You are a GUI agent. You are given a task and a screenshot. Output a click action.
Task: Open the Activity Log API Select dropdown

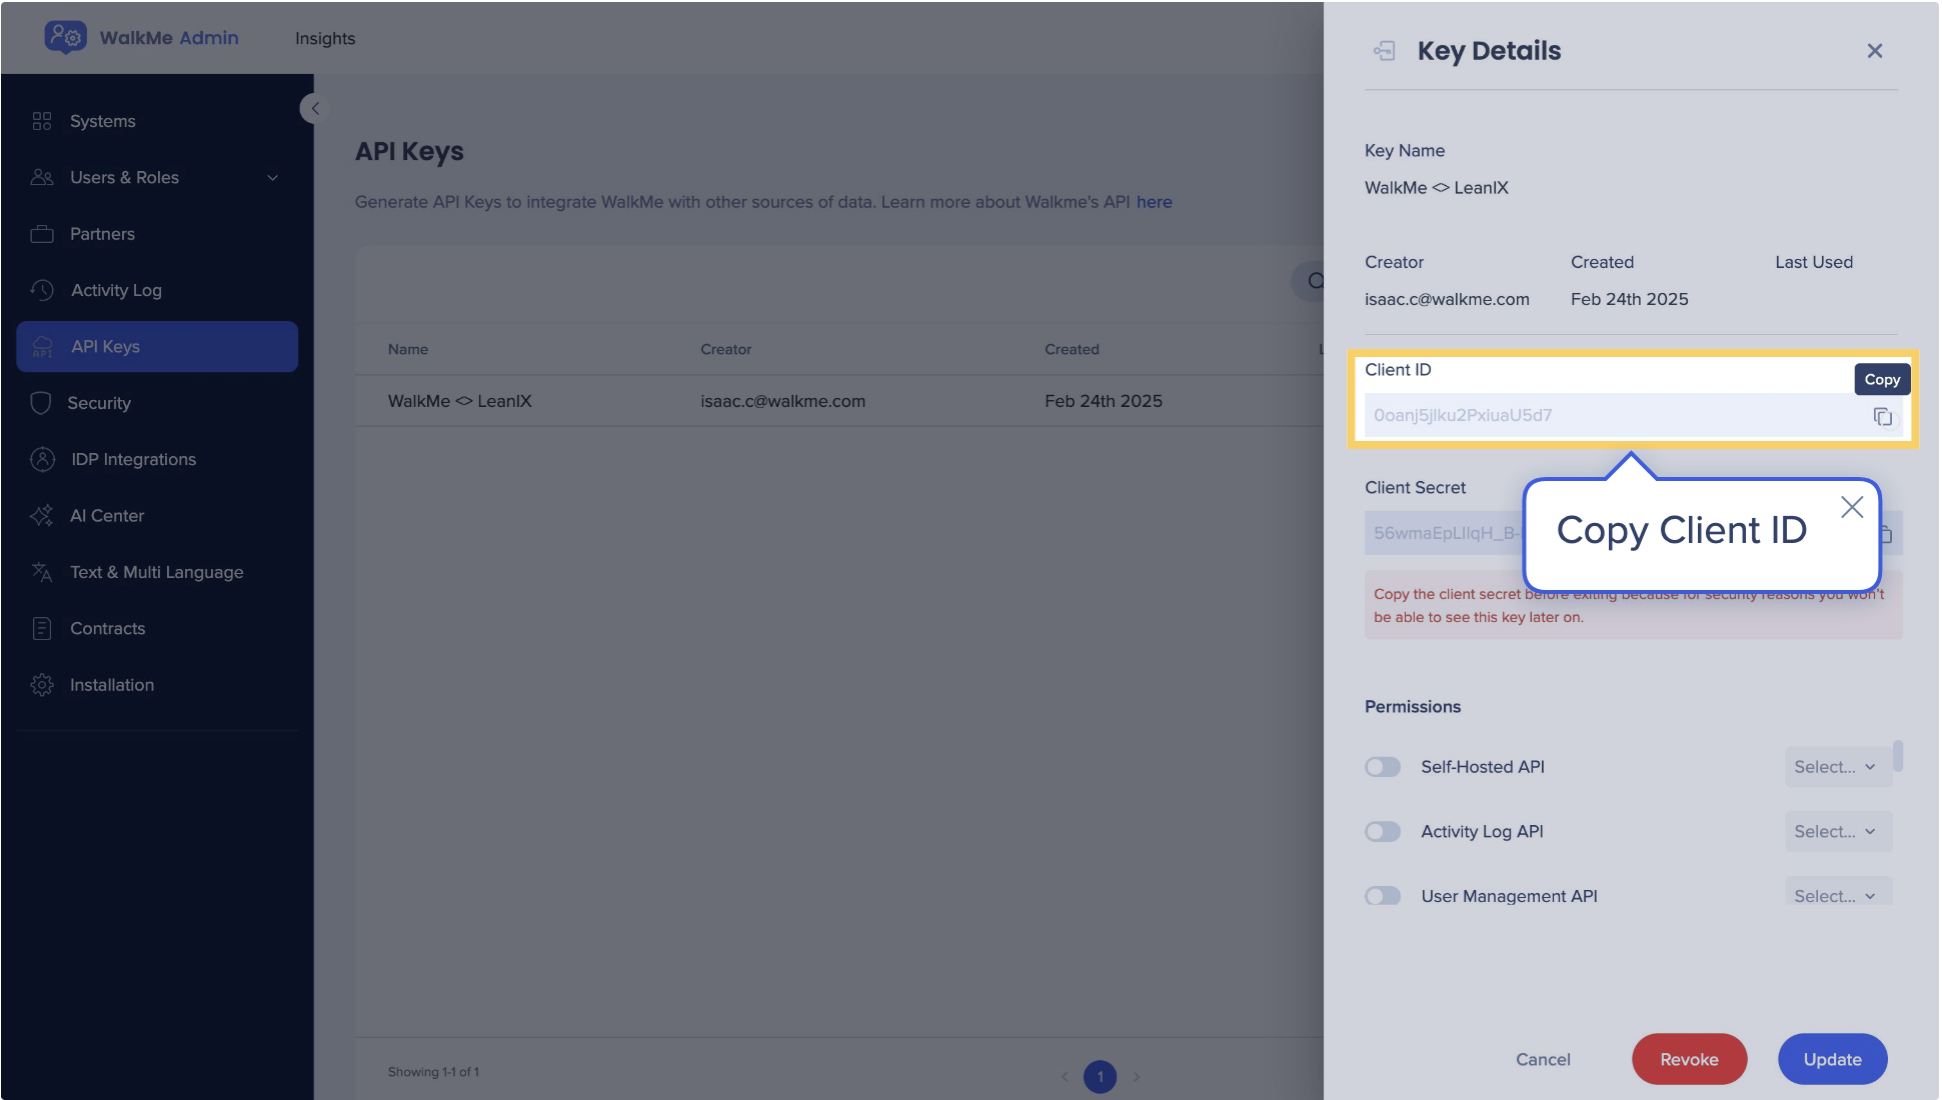pyautogui.click(x=1838, y=832)
